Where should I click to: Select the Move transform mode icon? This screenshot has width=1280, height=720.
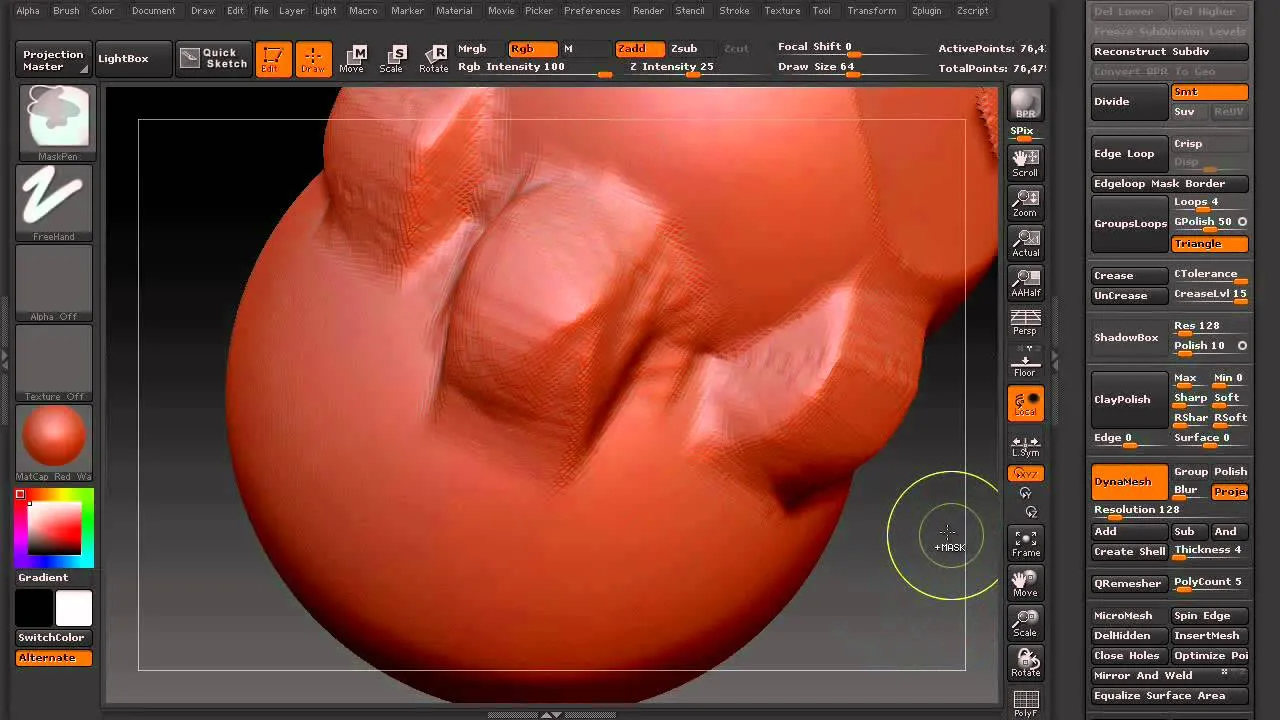[352, 59]
